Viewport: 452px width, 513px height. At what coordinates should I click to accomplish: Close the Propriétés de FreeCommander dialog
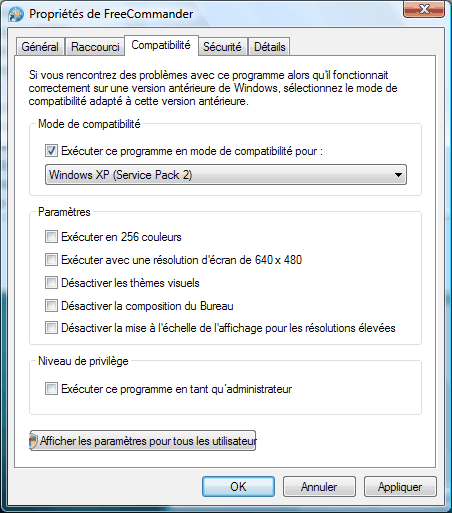tap(423, 9)
